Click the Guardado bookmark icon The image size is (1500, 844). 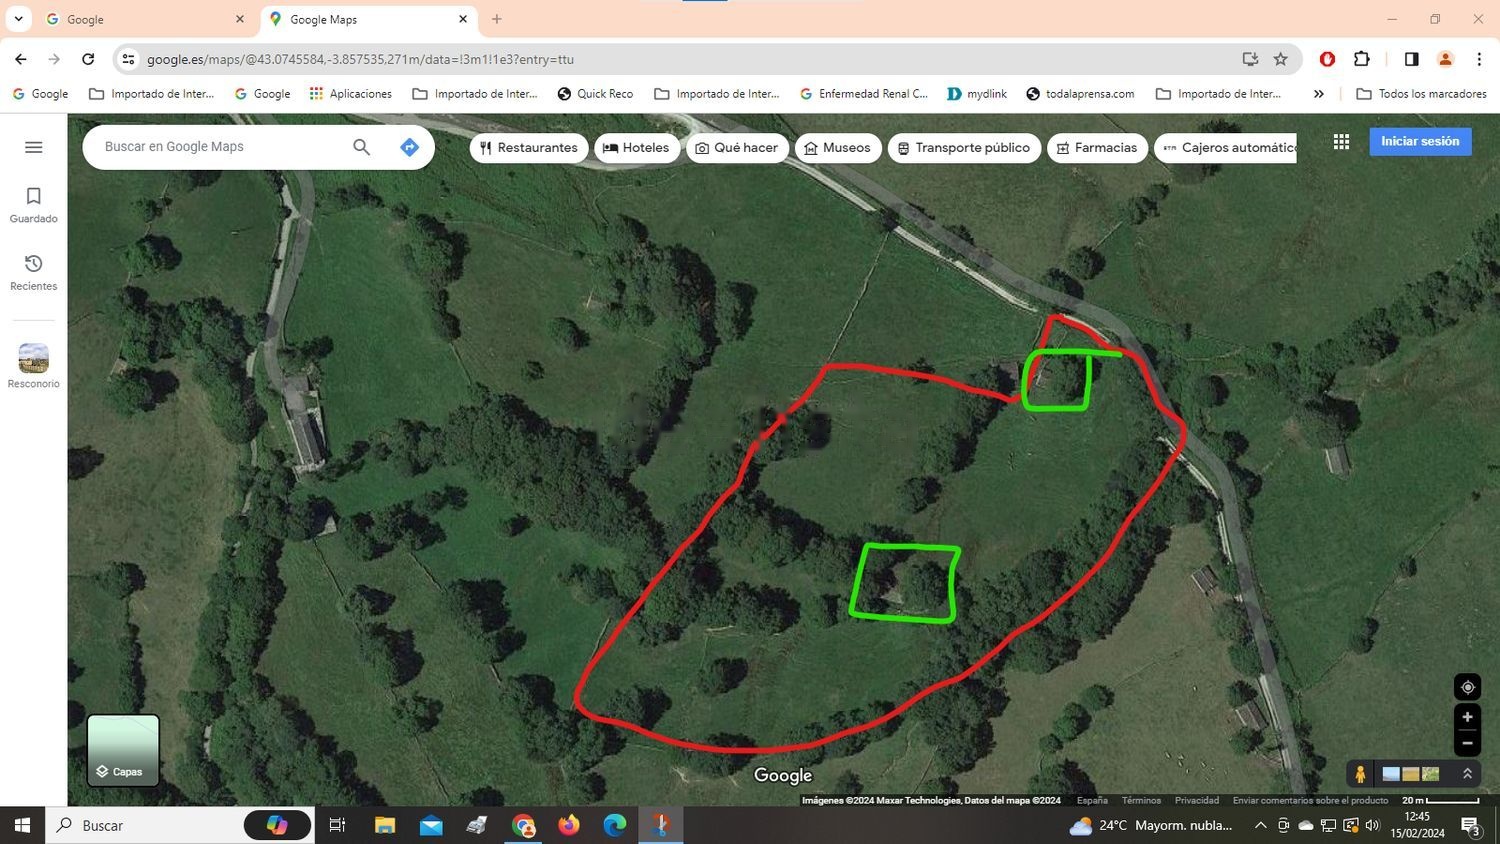click(x=33, y=196)
